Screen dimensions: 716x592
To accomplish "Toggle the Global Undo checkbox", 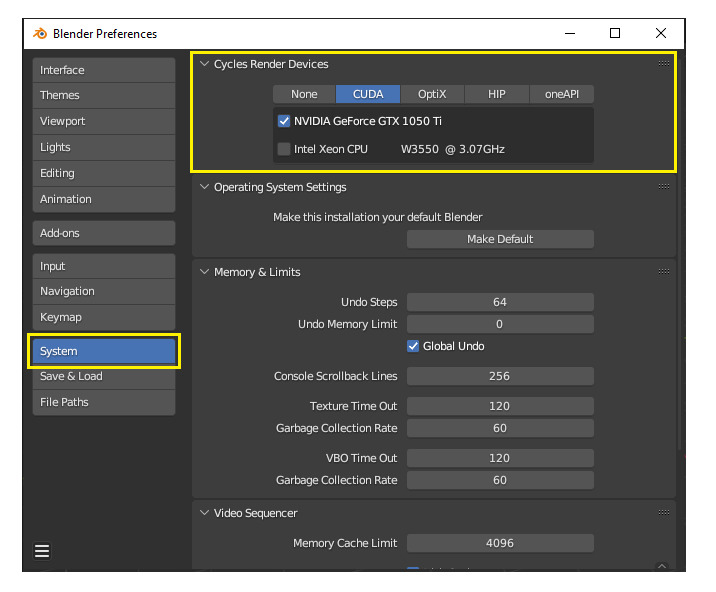I will pyautogui.click(x=413, y=346).
